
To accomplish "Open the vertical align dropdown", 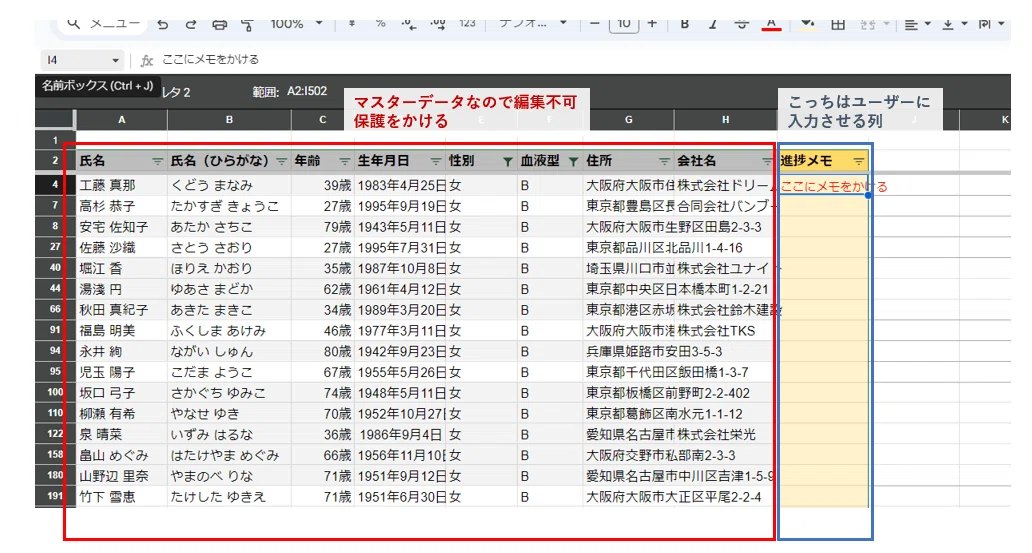I will pos(954,24).
